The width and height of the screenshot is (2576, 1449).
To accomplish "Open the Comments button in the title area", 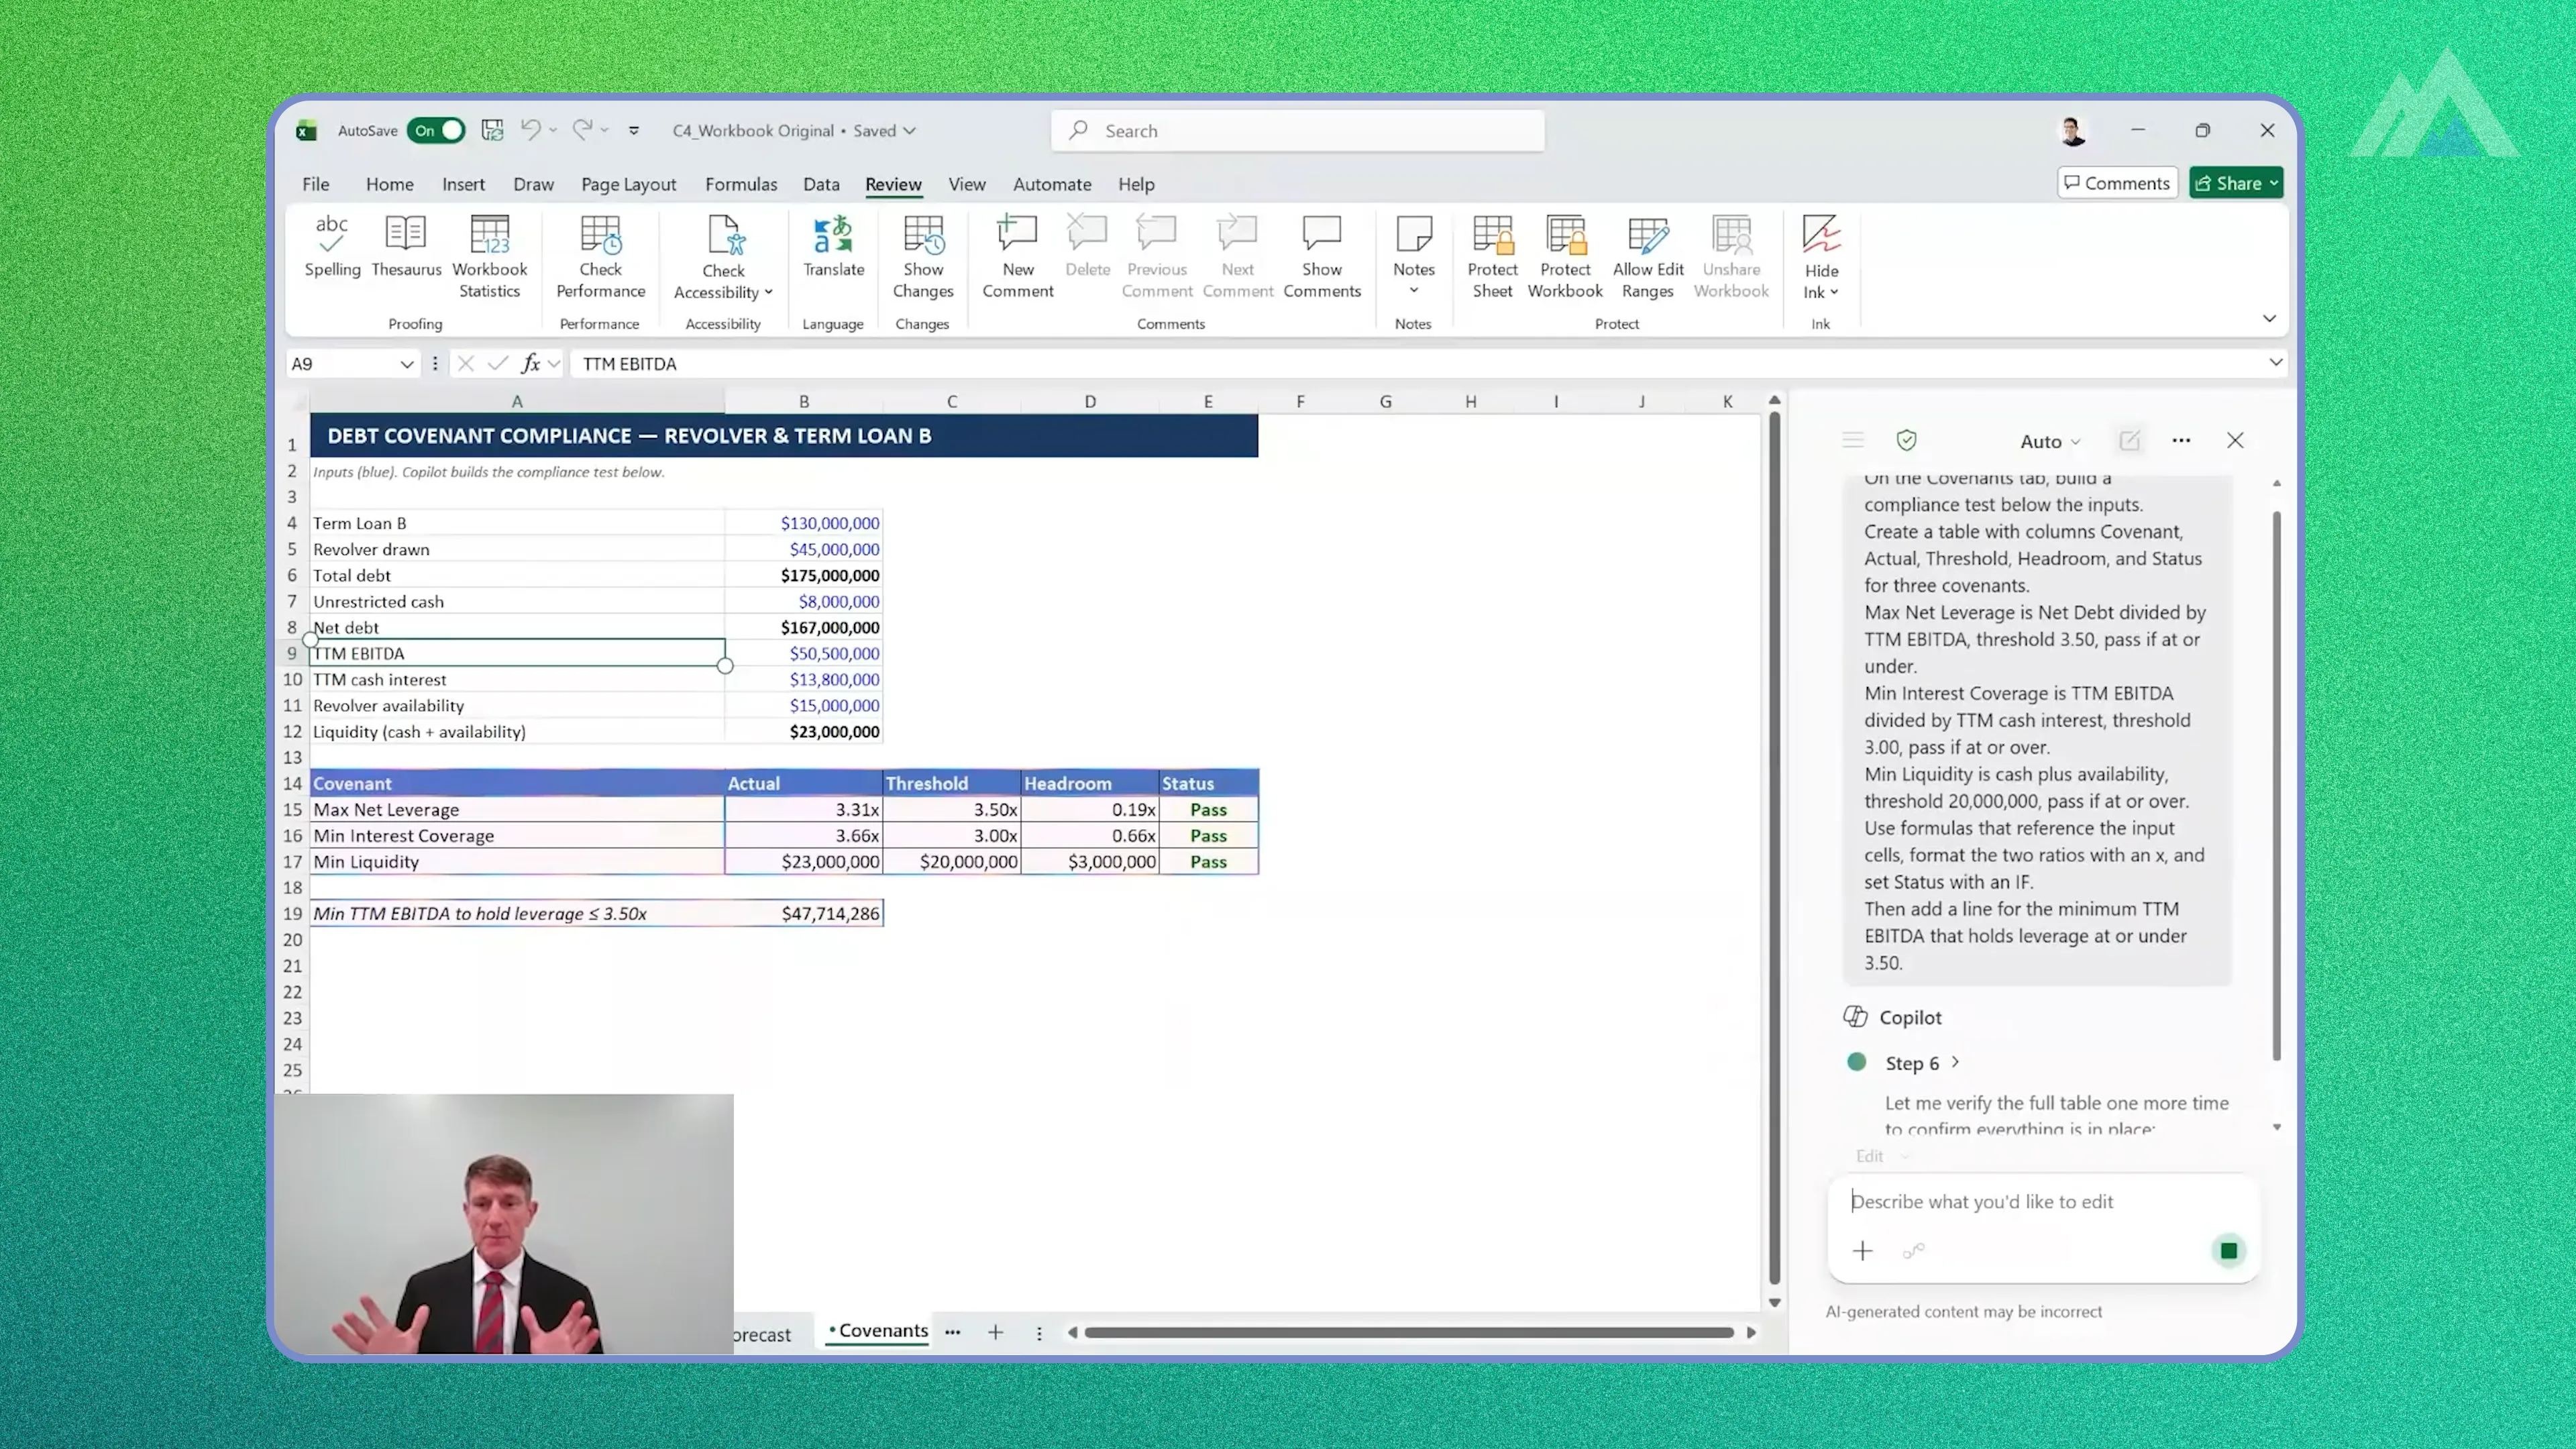I will click(x=2117, y=183).
